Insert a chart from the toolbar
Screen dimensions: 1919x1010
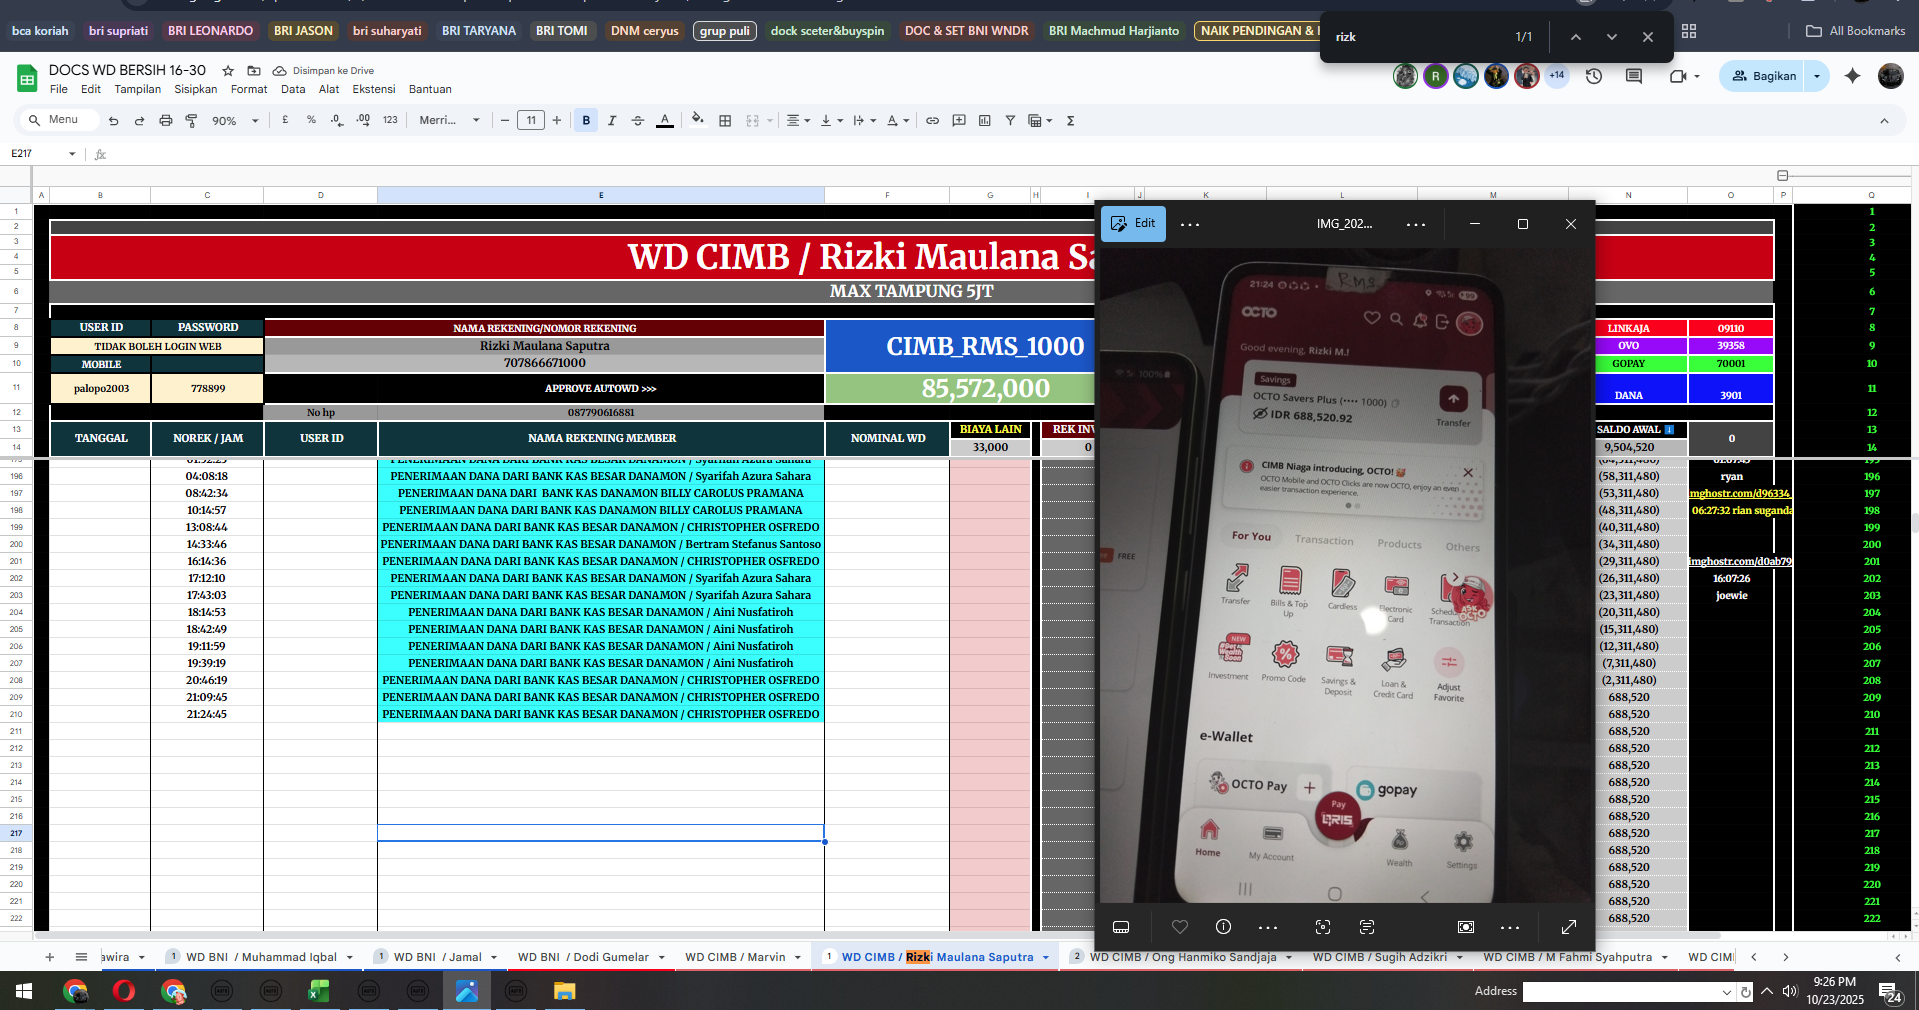(985, 120)
